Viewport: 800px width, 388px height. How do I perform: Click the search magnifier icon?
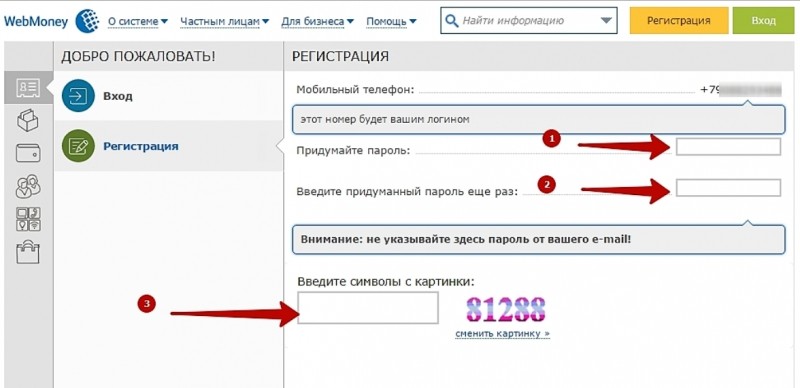click(x=451, y=21)
